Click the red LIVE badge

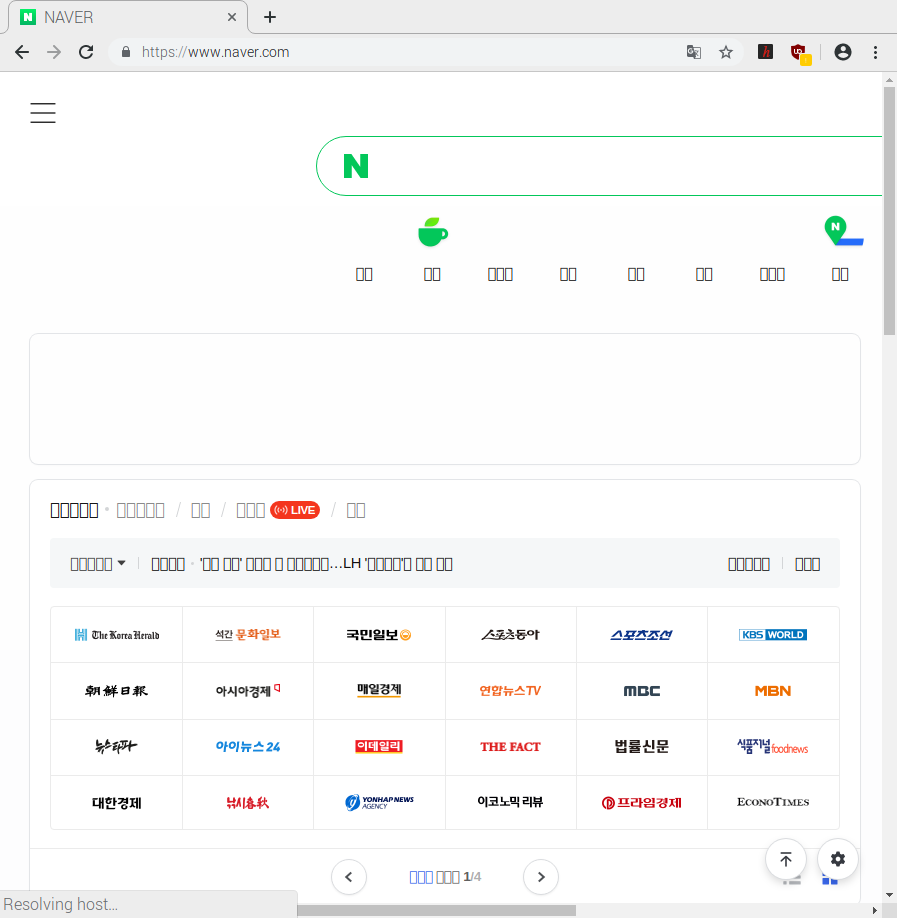(295, 510)
